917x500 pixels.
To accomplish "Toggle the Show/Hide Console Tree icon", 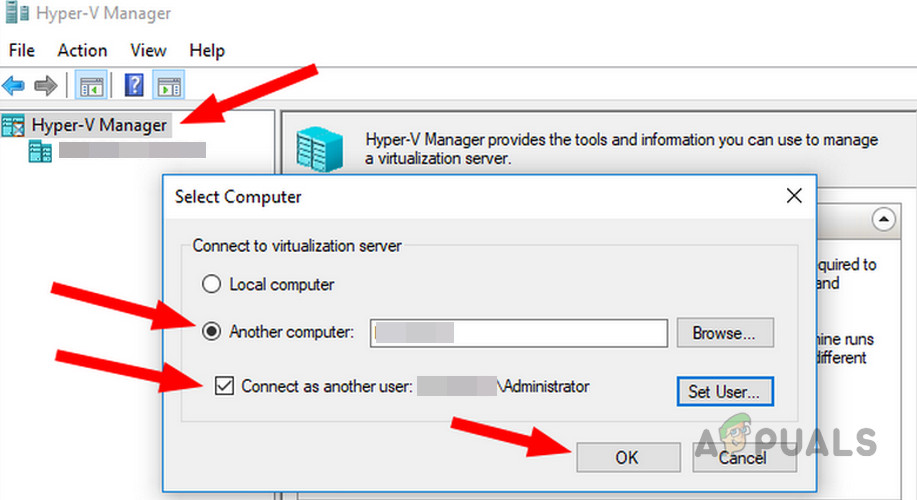I will click(91, 86).
